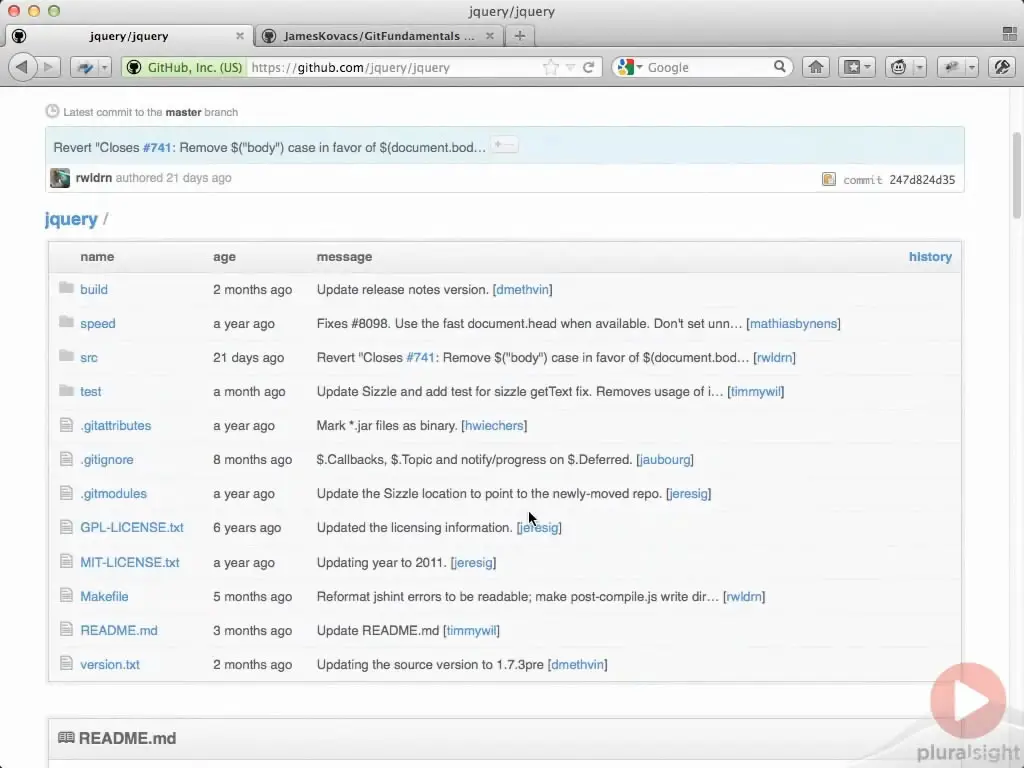Open the src folder link
The width and height of the screenshot is (1024, 768).
coord(89,357)
